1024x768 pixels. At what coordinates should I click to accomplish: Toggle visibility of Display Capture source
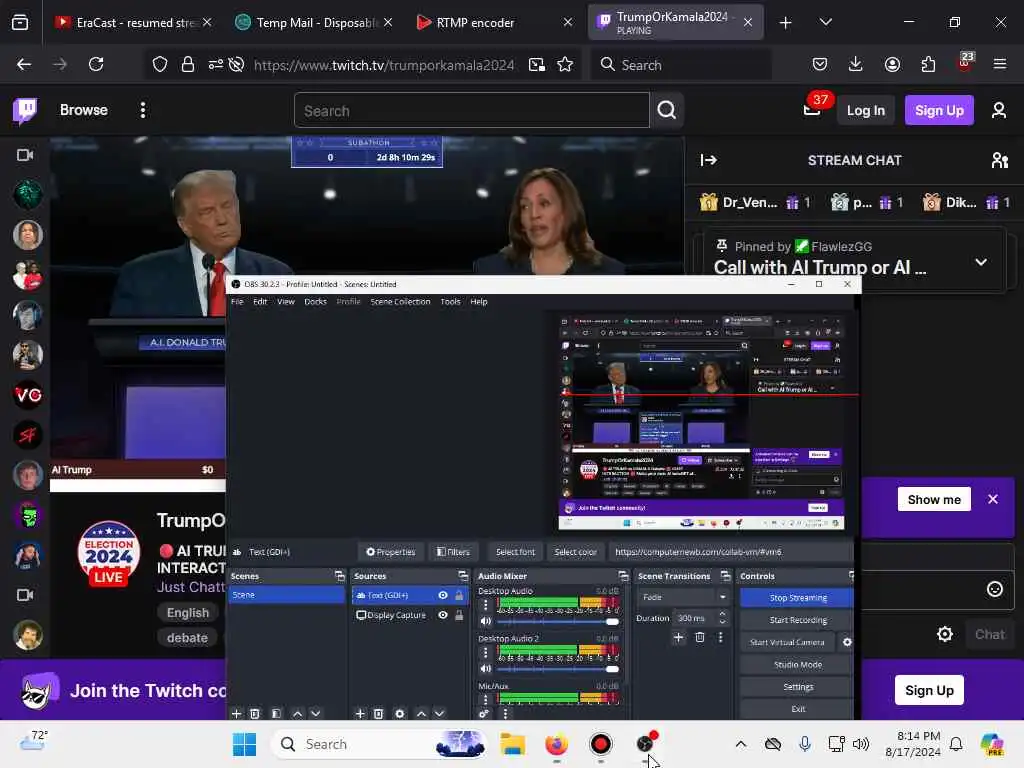443,615
